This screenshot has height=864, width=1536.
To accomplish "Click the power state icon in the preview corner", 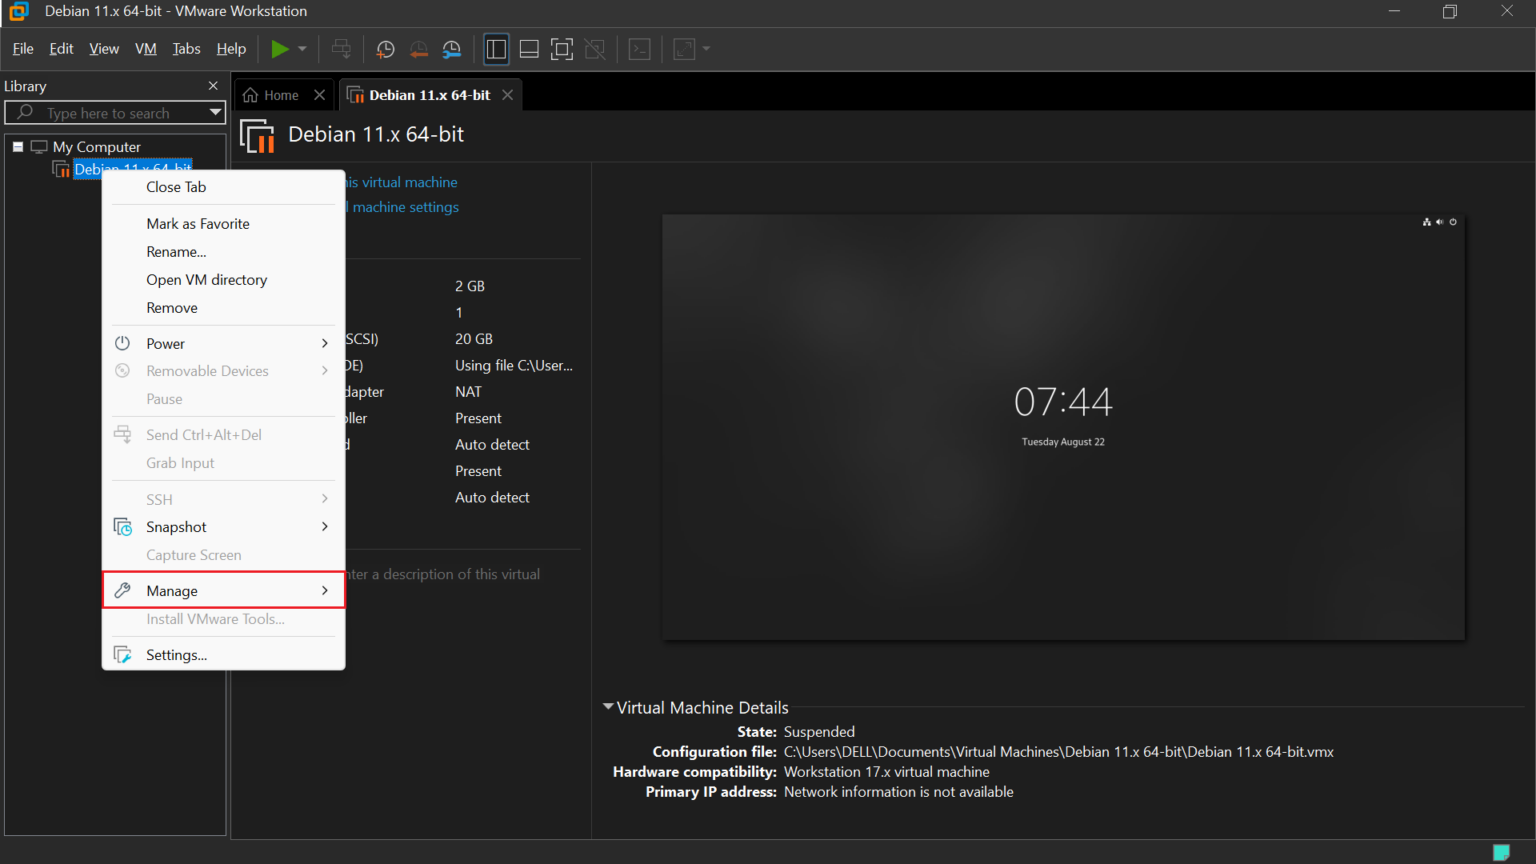I will (1452, 222).
